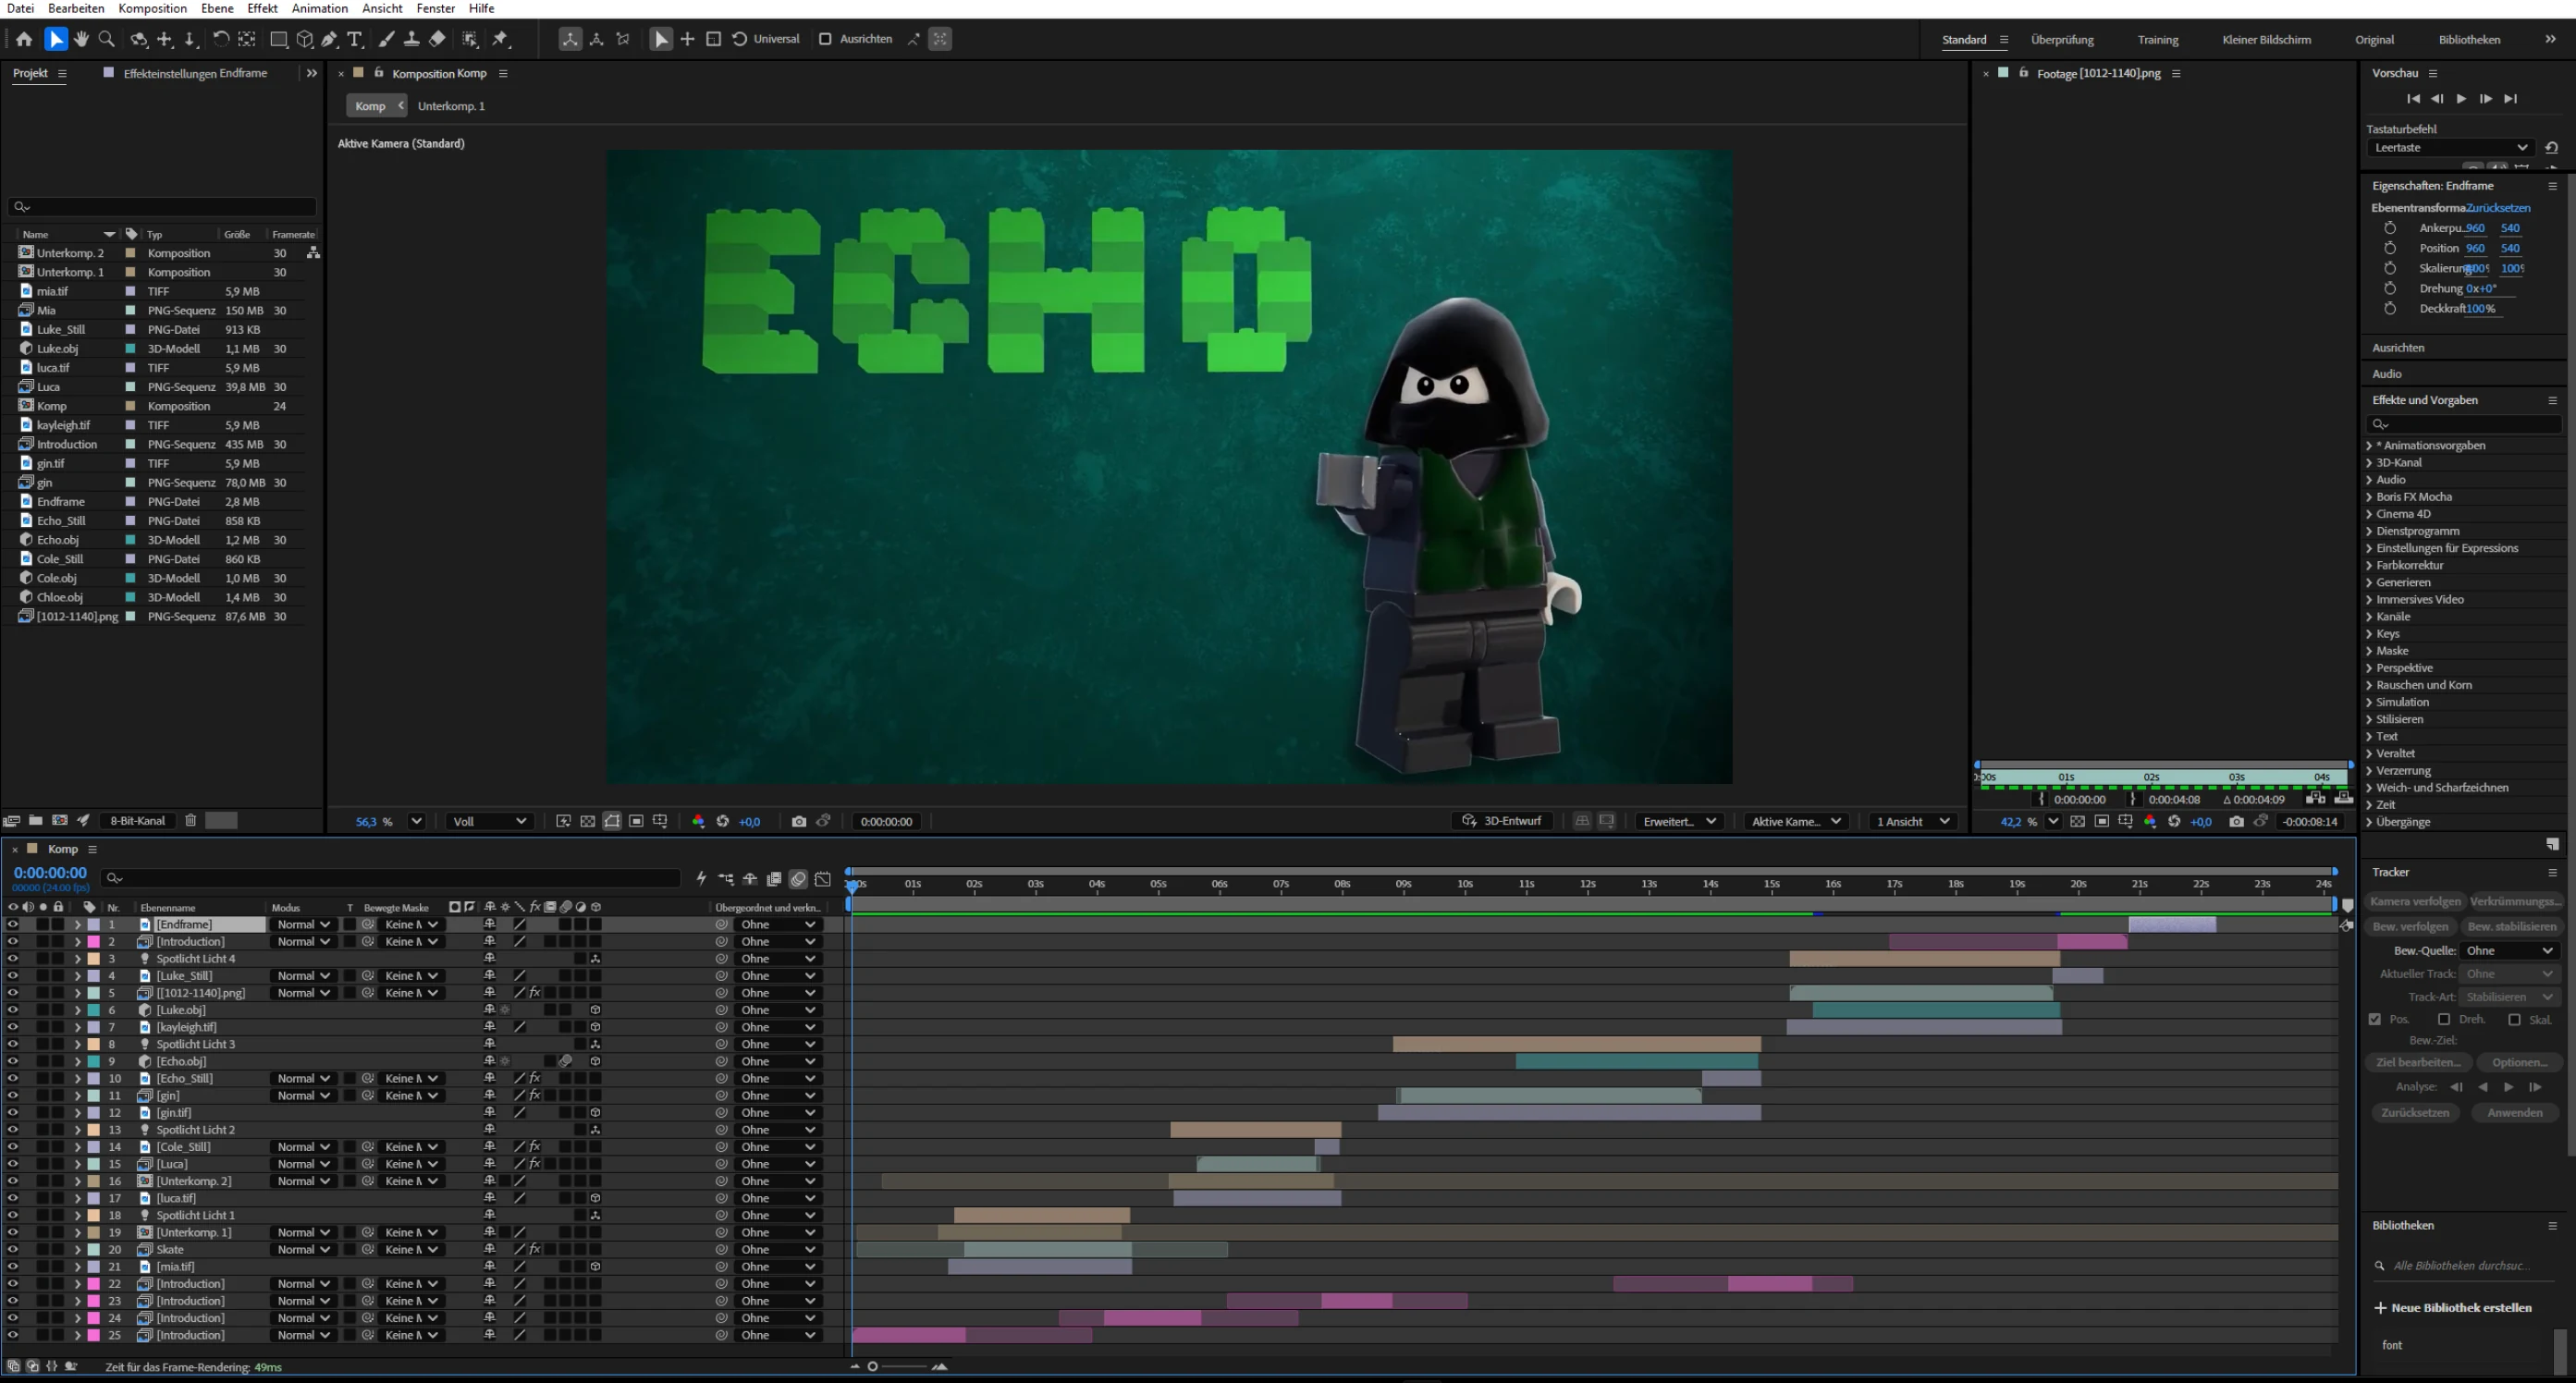This screenshot has height=1383, width=2576.
Task: Click the timeline layer search field
Action: [x=391, y=878]
